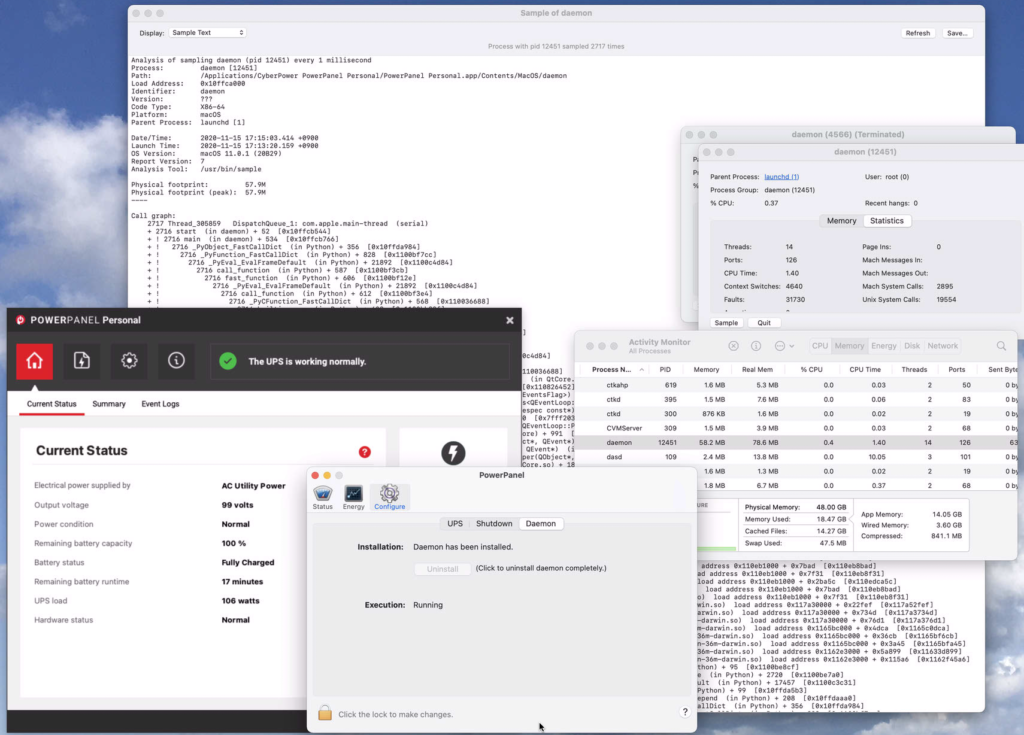
Task: Click the stop process icon in Activity Monitor
Action: [x=733, y=346]
